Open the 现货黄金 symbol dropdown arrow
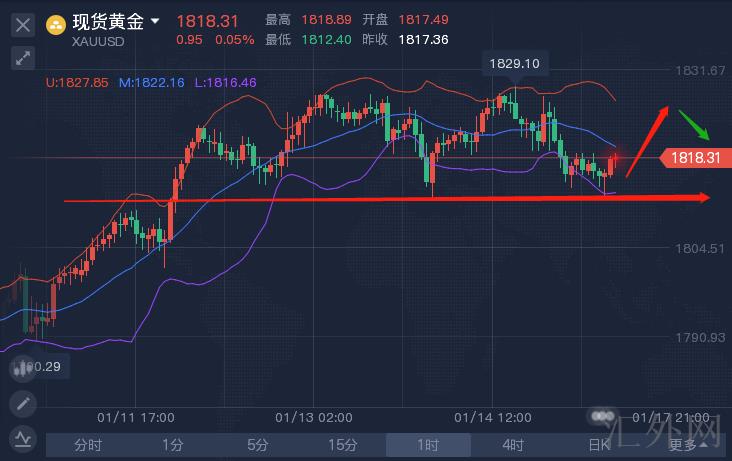Screen dimensions: 732x461 (155, 21)
